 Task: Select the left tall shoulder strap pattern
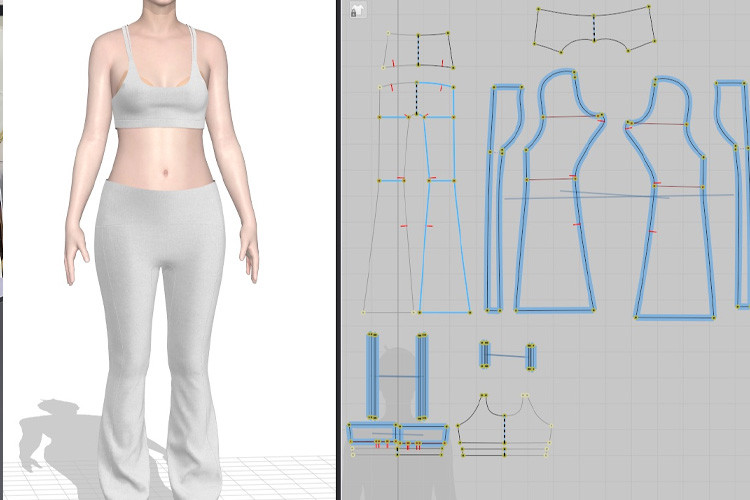click(x=372, y=376)
